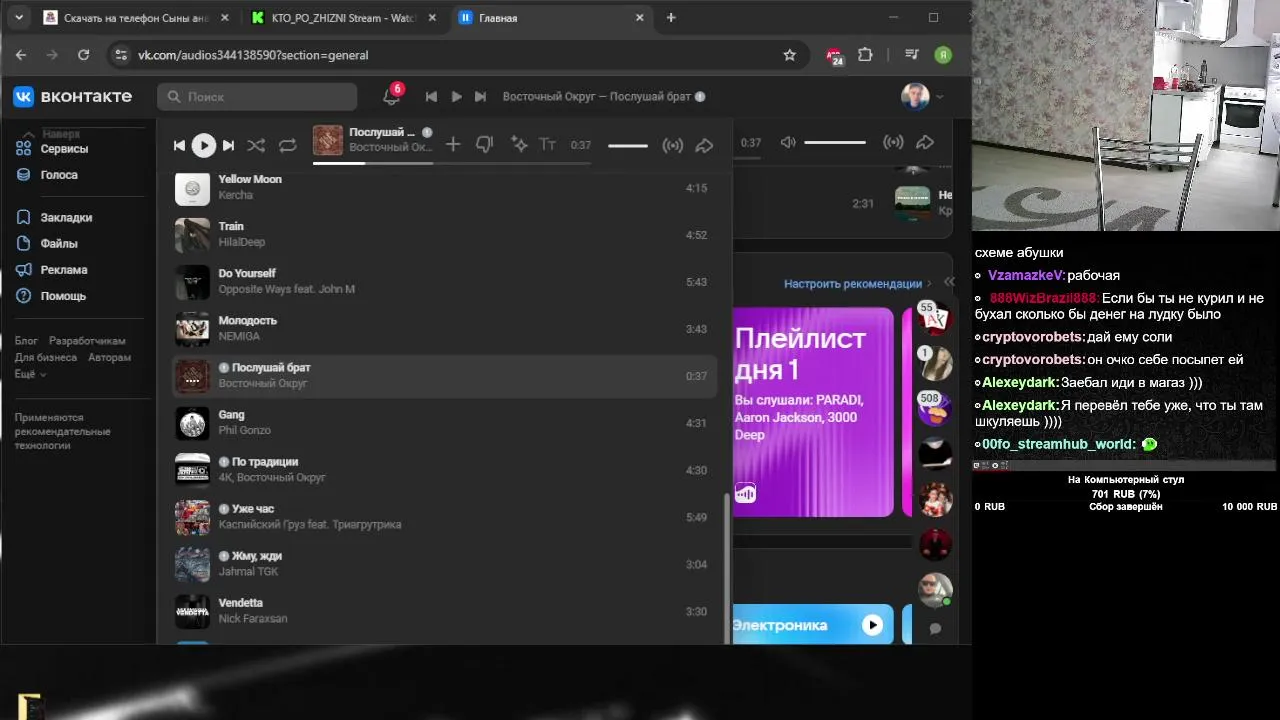Adjust the background player volume slider
Viewport: 1280px width, 720px height.
point(835,143)
